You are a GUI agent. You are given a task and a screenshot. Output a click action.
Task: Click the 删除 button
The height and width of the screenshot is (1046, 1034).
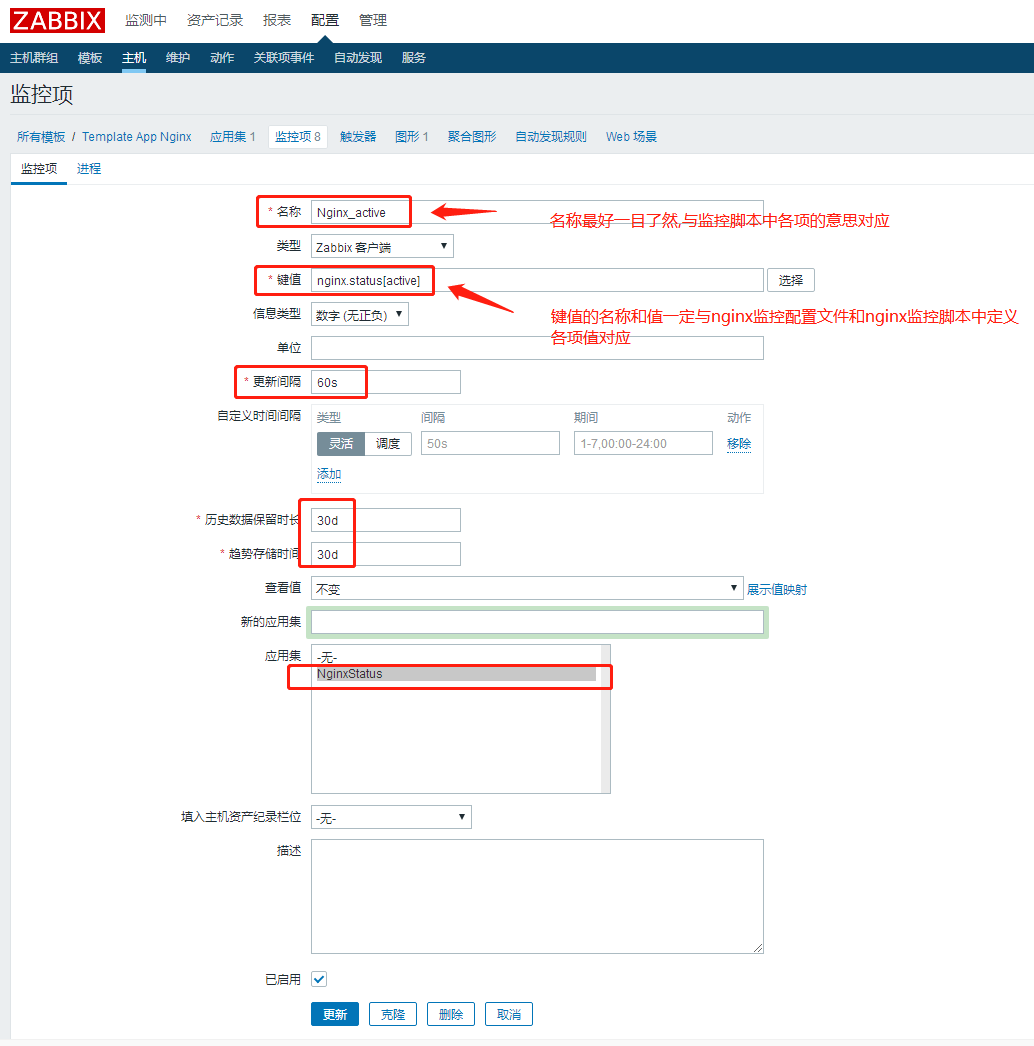point(451,1014)
